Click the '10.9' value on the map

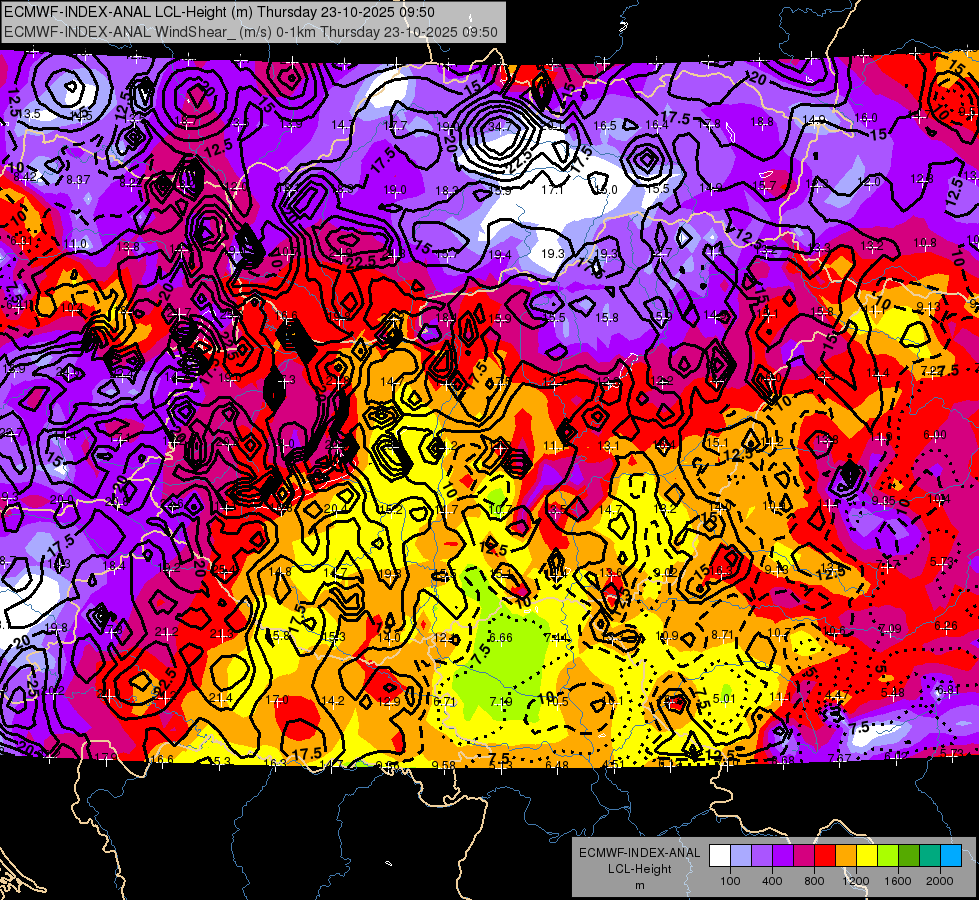coord(667,636)
